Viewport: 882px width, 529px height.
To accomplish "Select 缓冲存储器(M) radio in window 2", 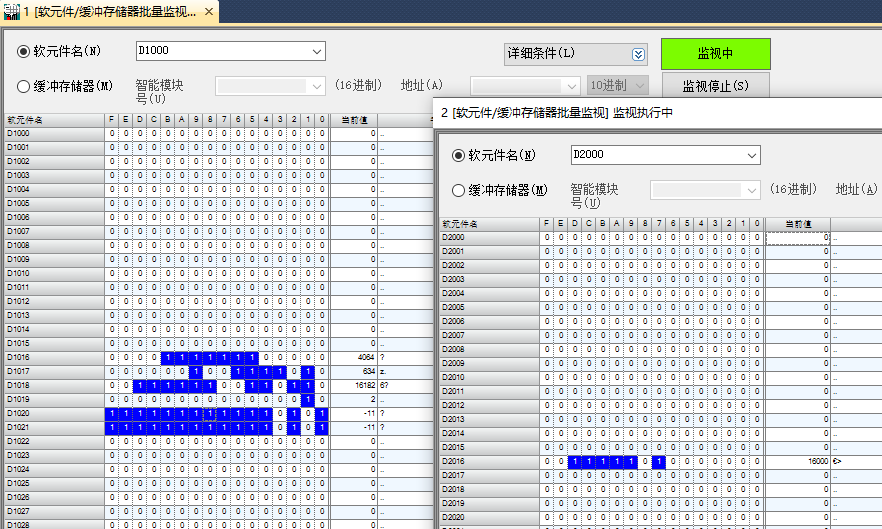I will point(458,191).
